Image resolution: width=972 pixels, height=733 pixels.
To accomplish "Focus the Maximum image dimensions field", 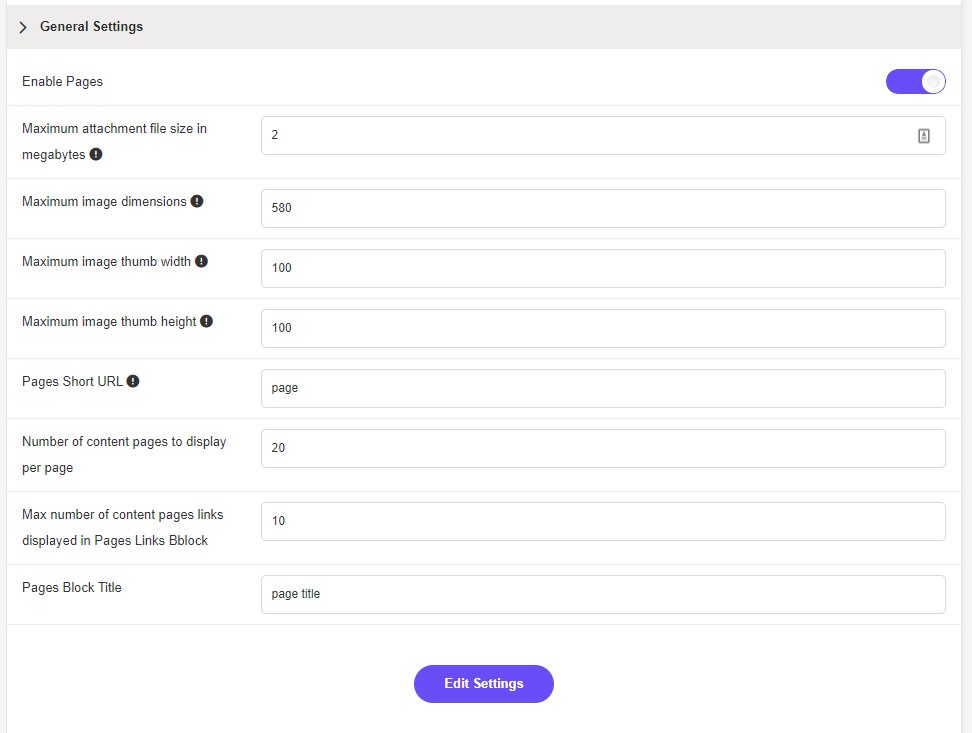I will 603,208.
